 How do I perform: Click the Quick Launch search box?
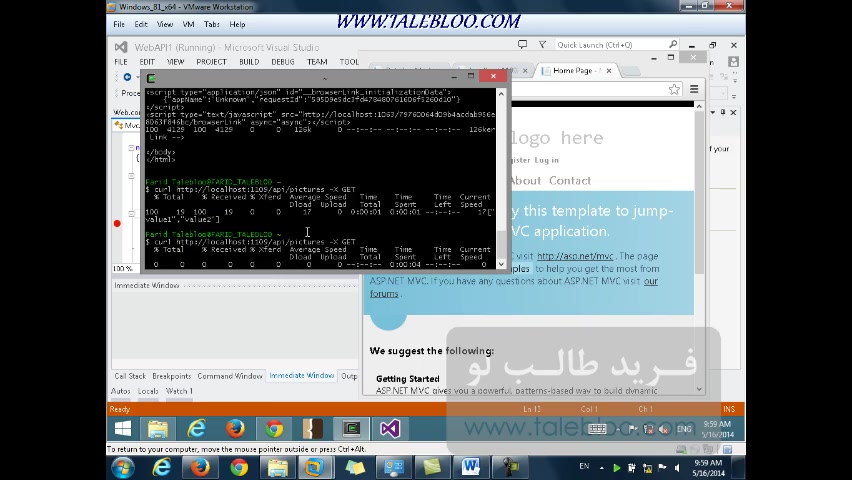[610, 45]
